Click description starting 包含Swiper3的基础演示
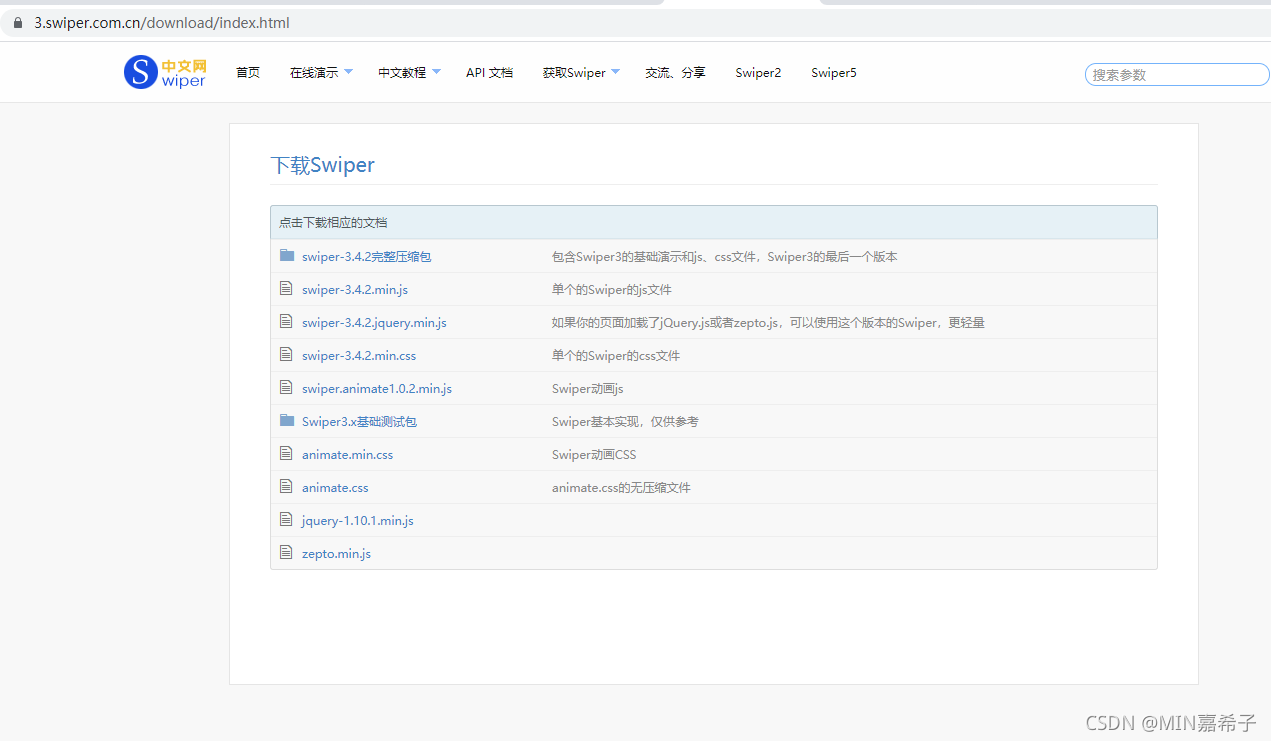Screen dimensions: 1271x741 [725, 257]
